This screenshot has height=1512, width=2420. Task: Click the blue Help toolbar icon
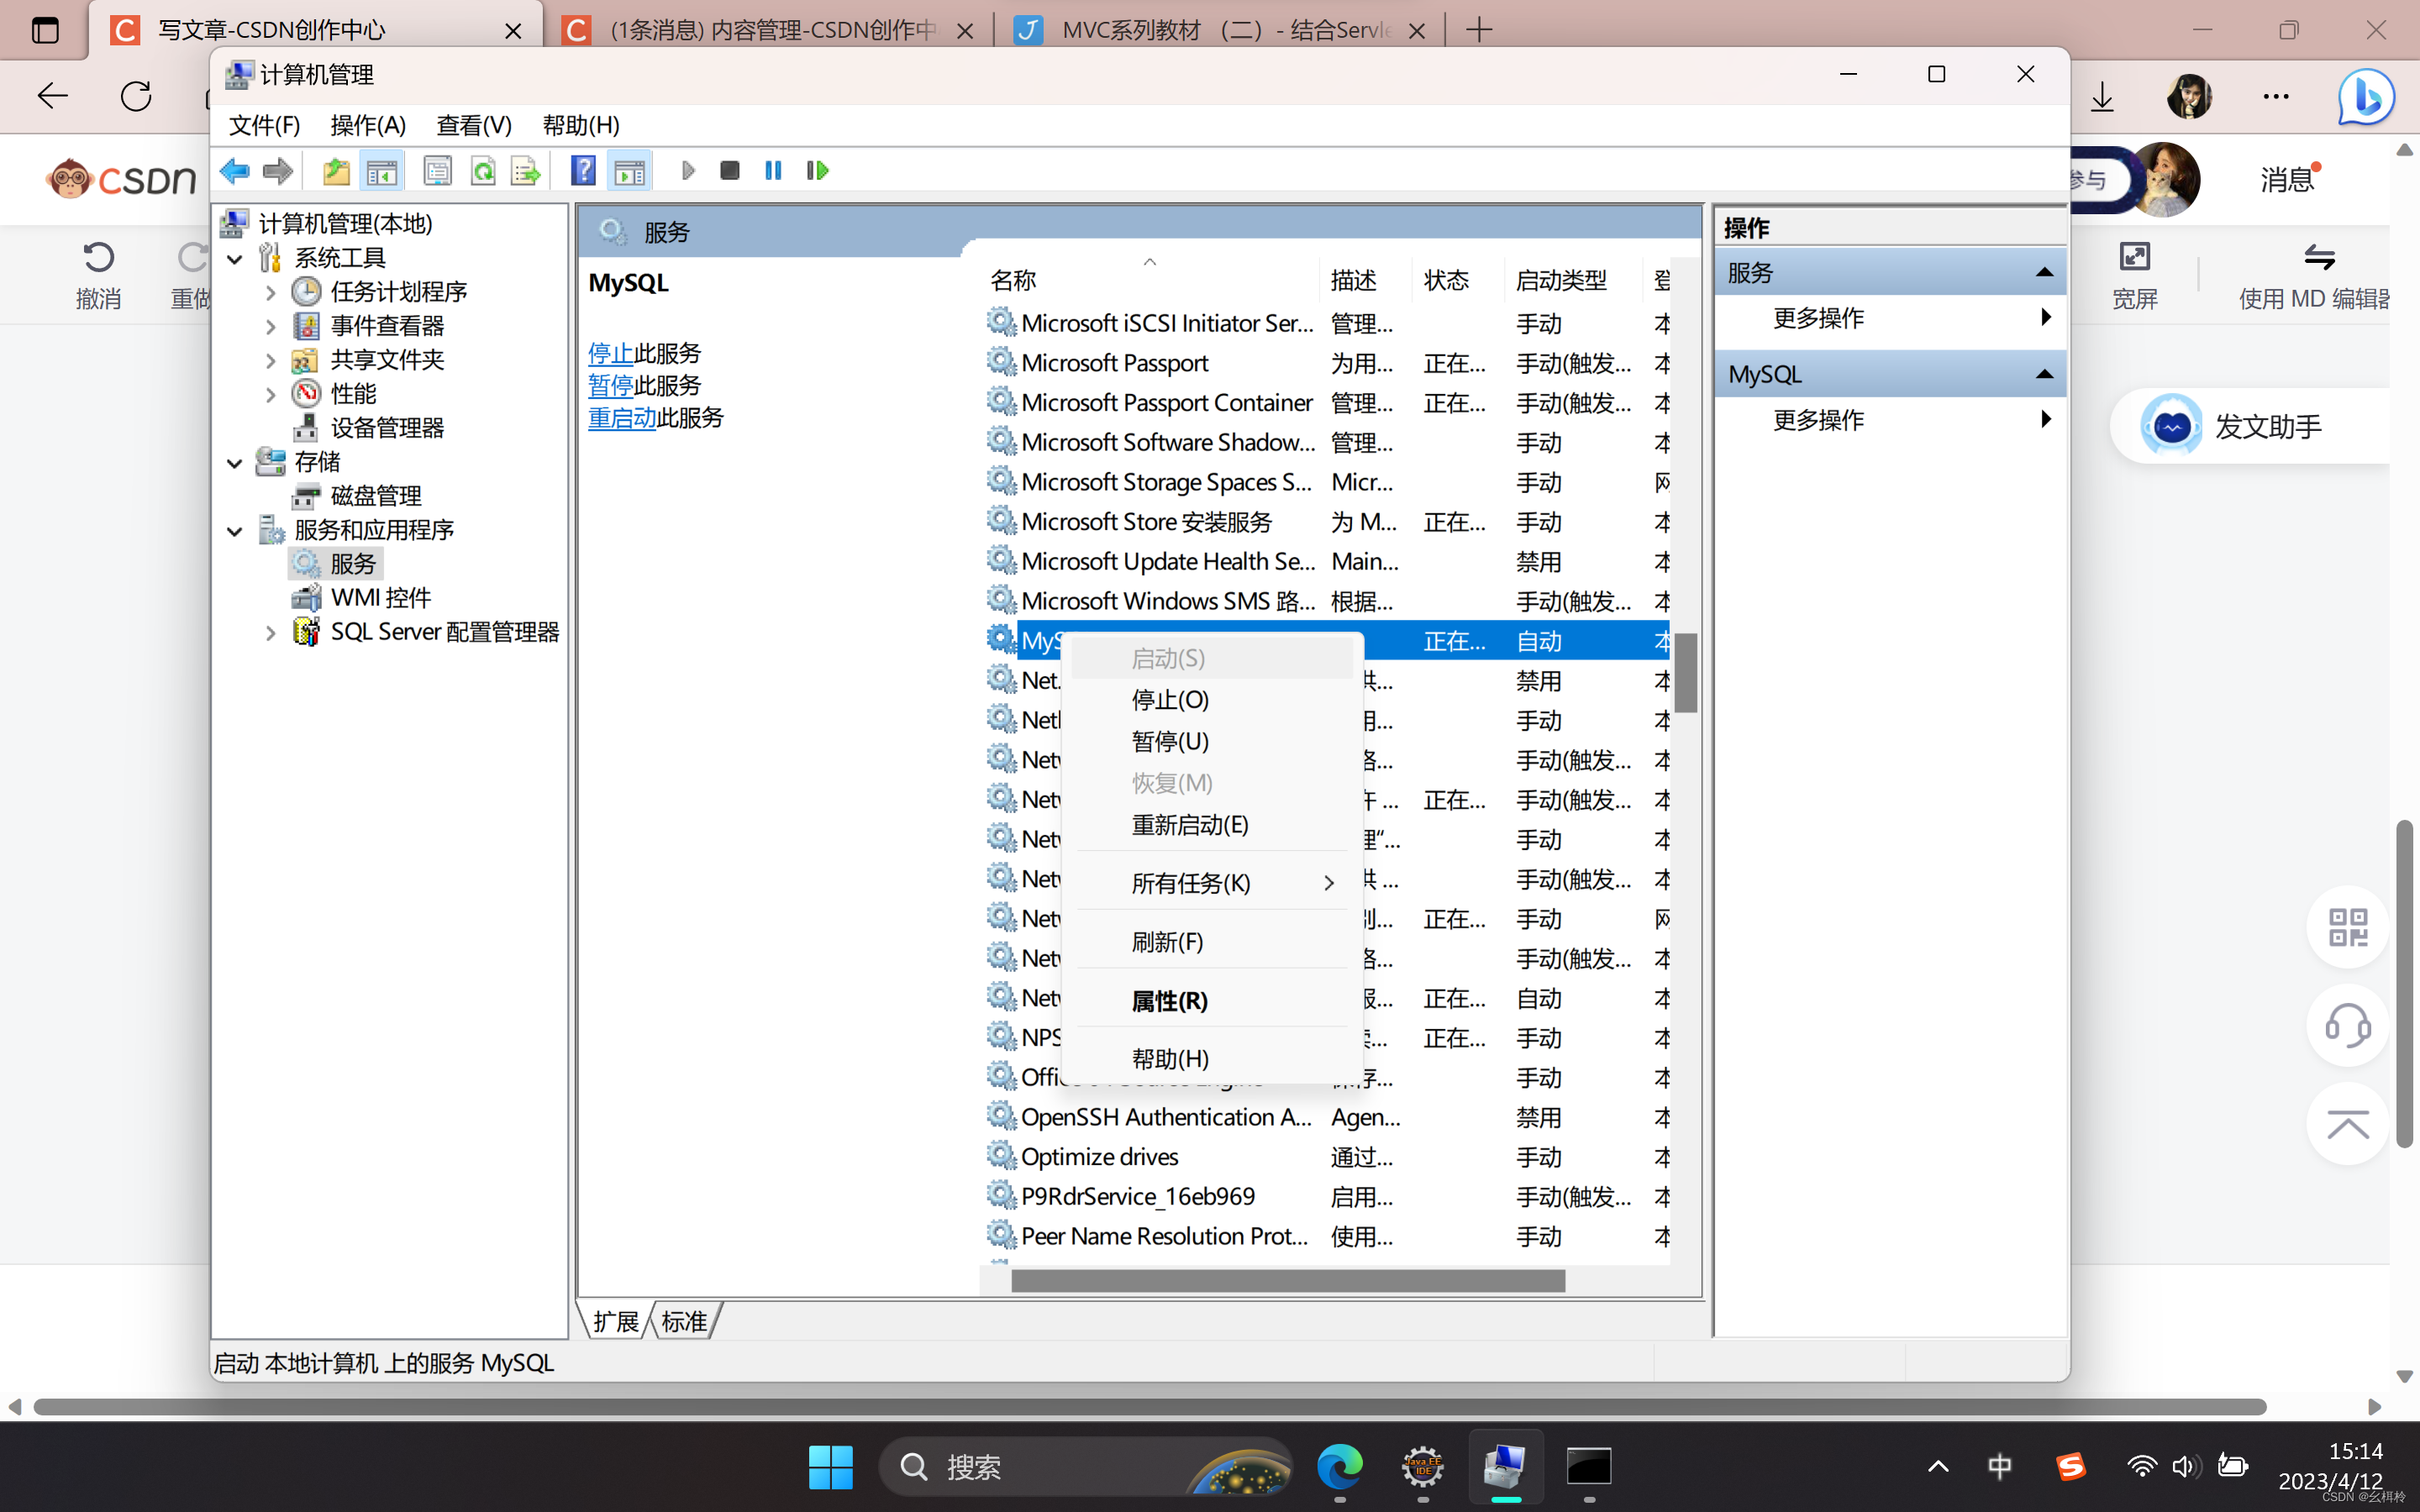(583, 171)
